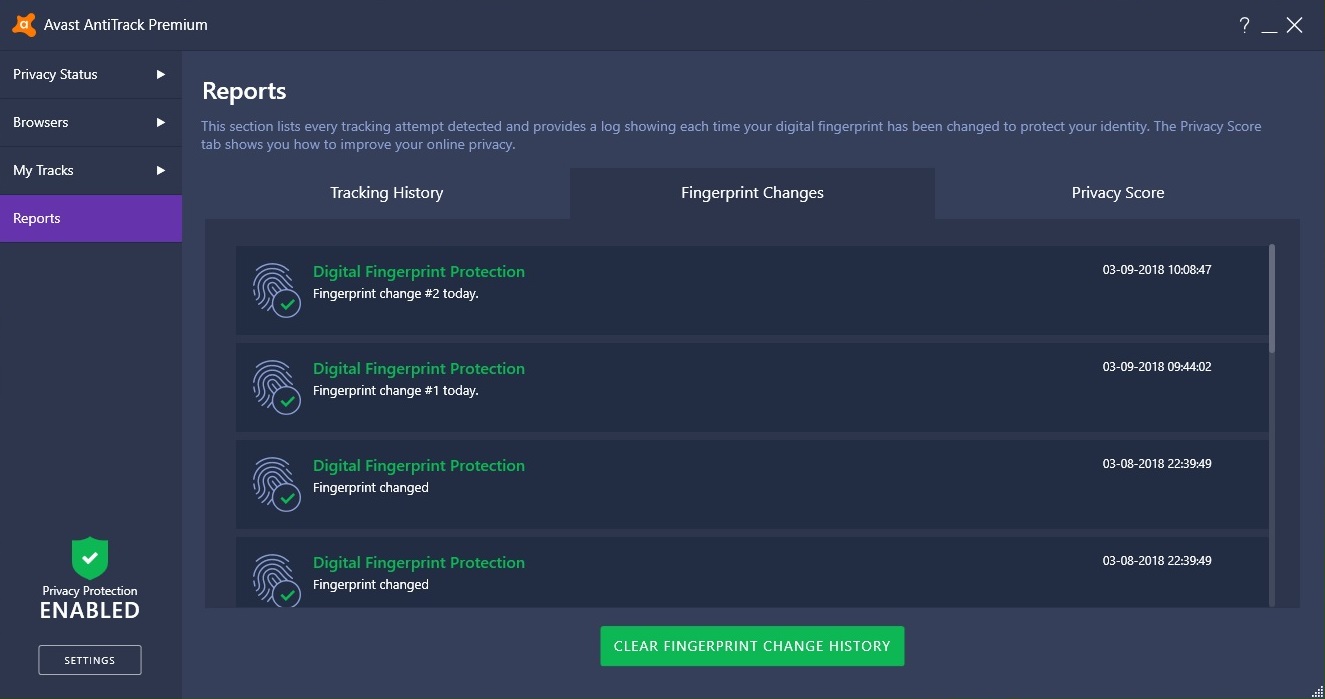Open the Privacy Score tab
Image resolution: width=1325 pixels, height=699 pixels.
(x=1117, y=193)
